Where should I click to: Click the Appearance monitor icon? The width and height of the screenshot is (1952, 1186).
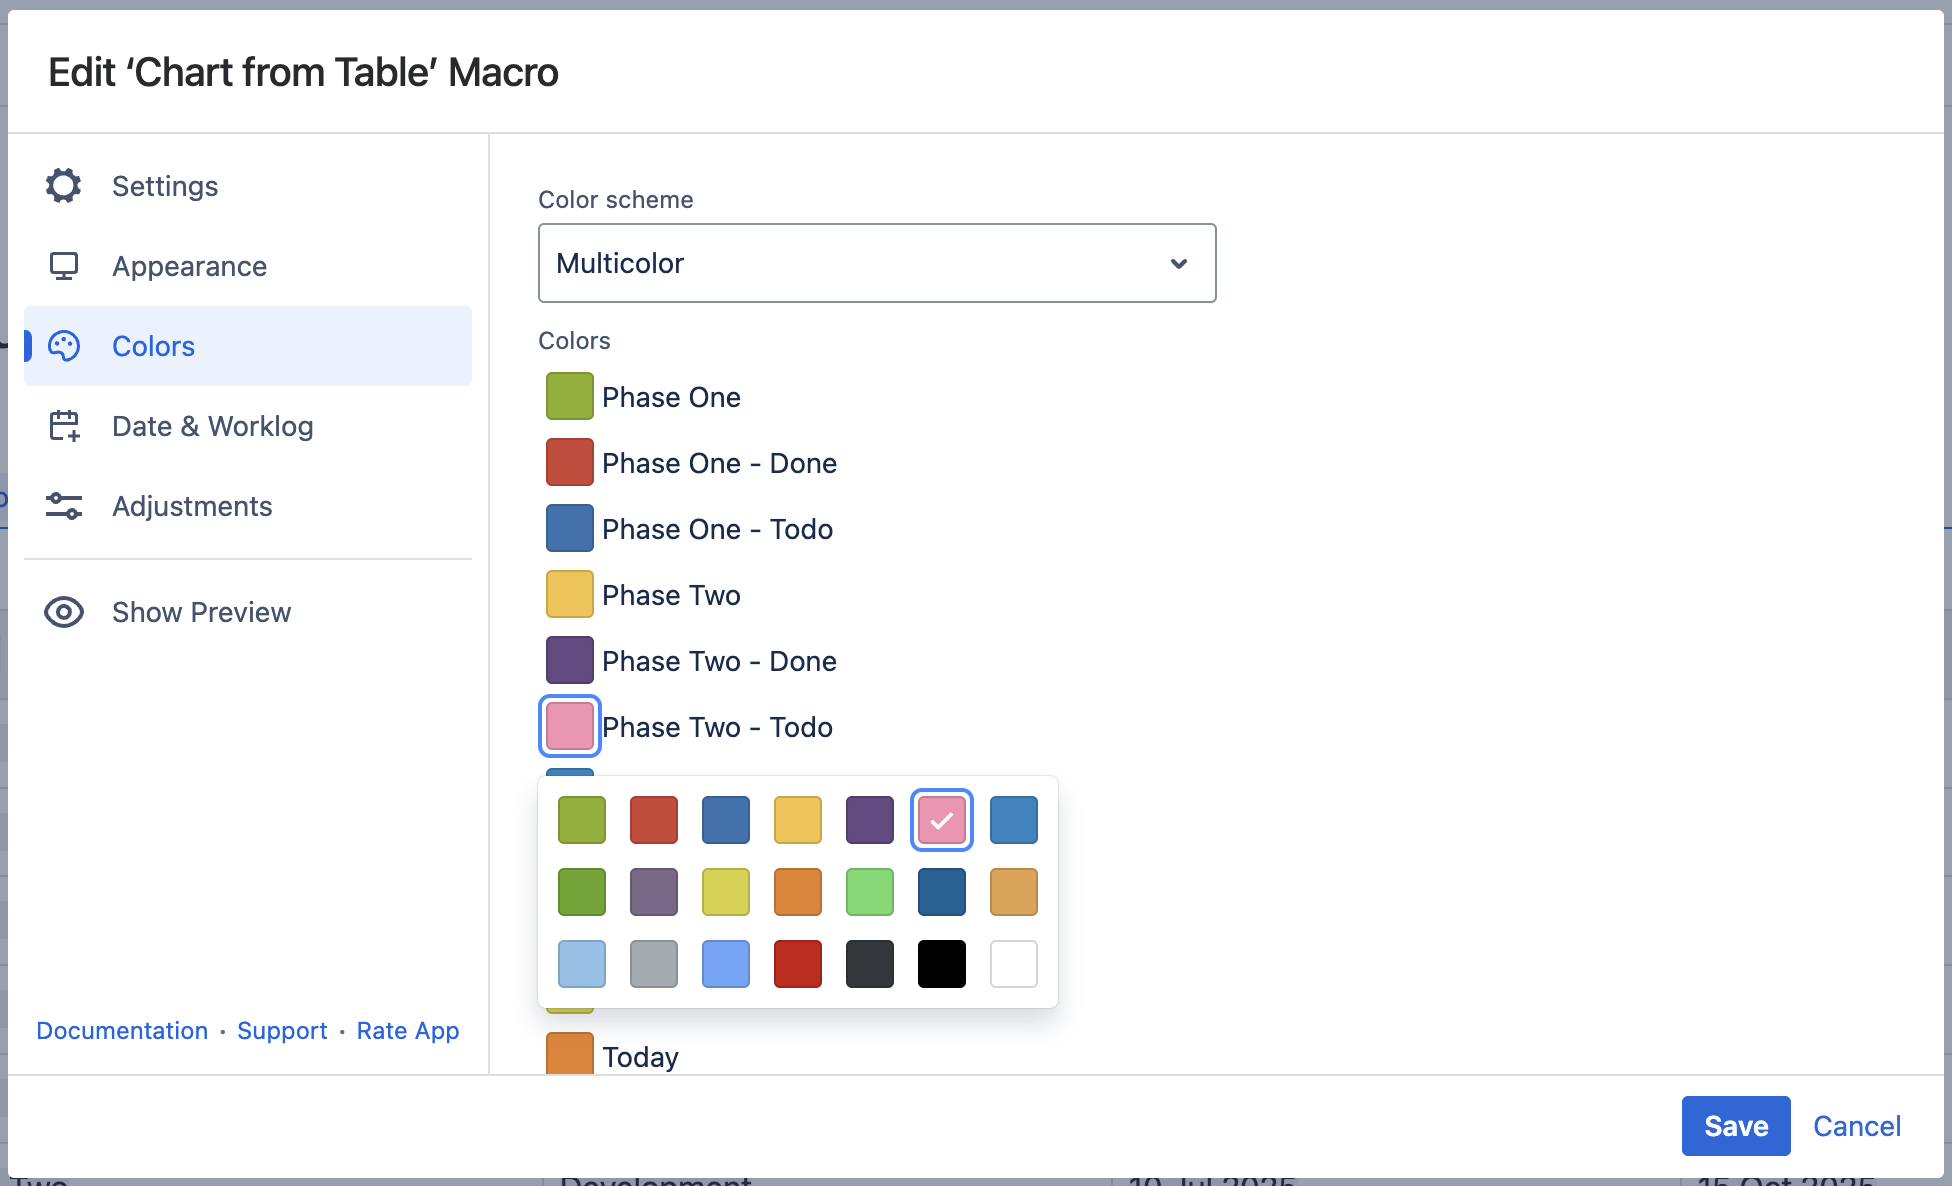[64, 266]
